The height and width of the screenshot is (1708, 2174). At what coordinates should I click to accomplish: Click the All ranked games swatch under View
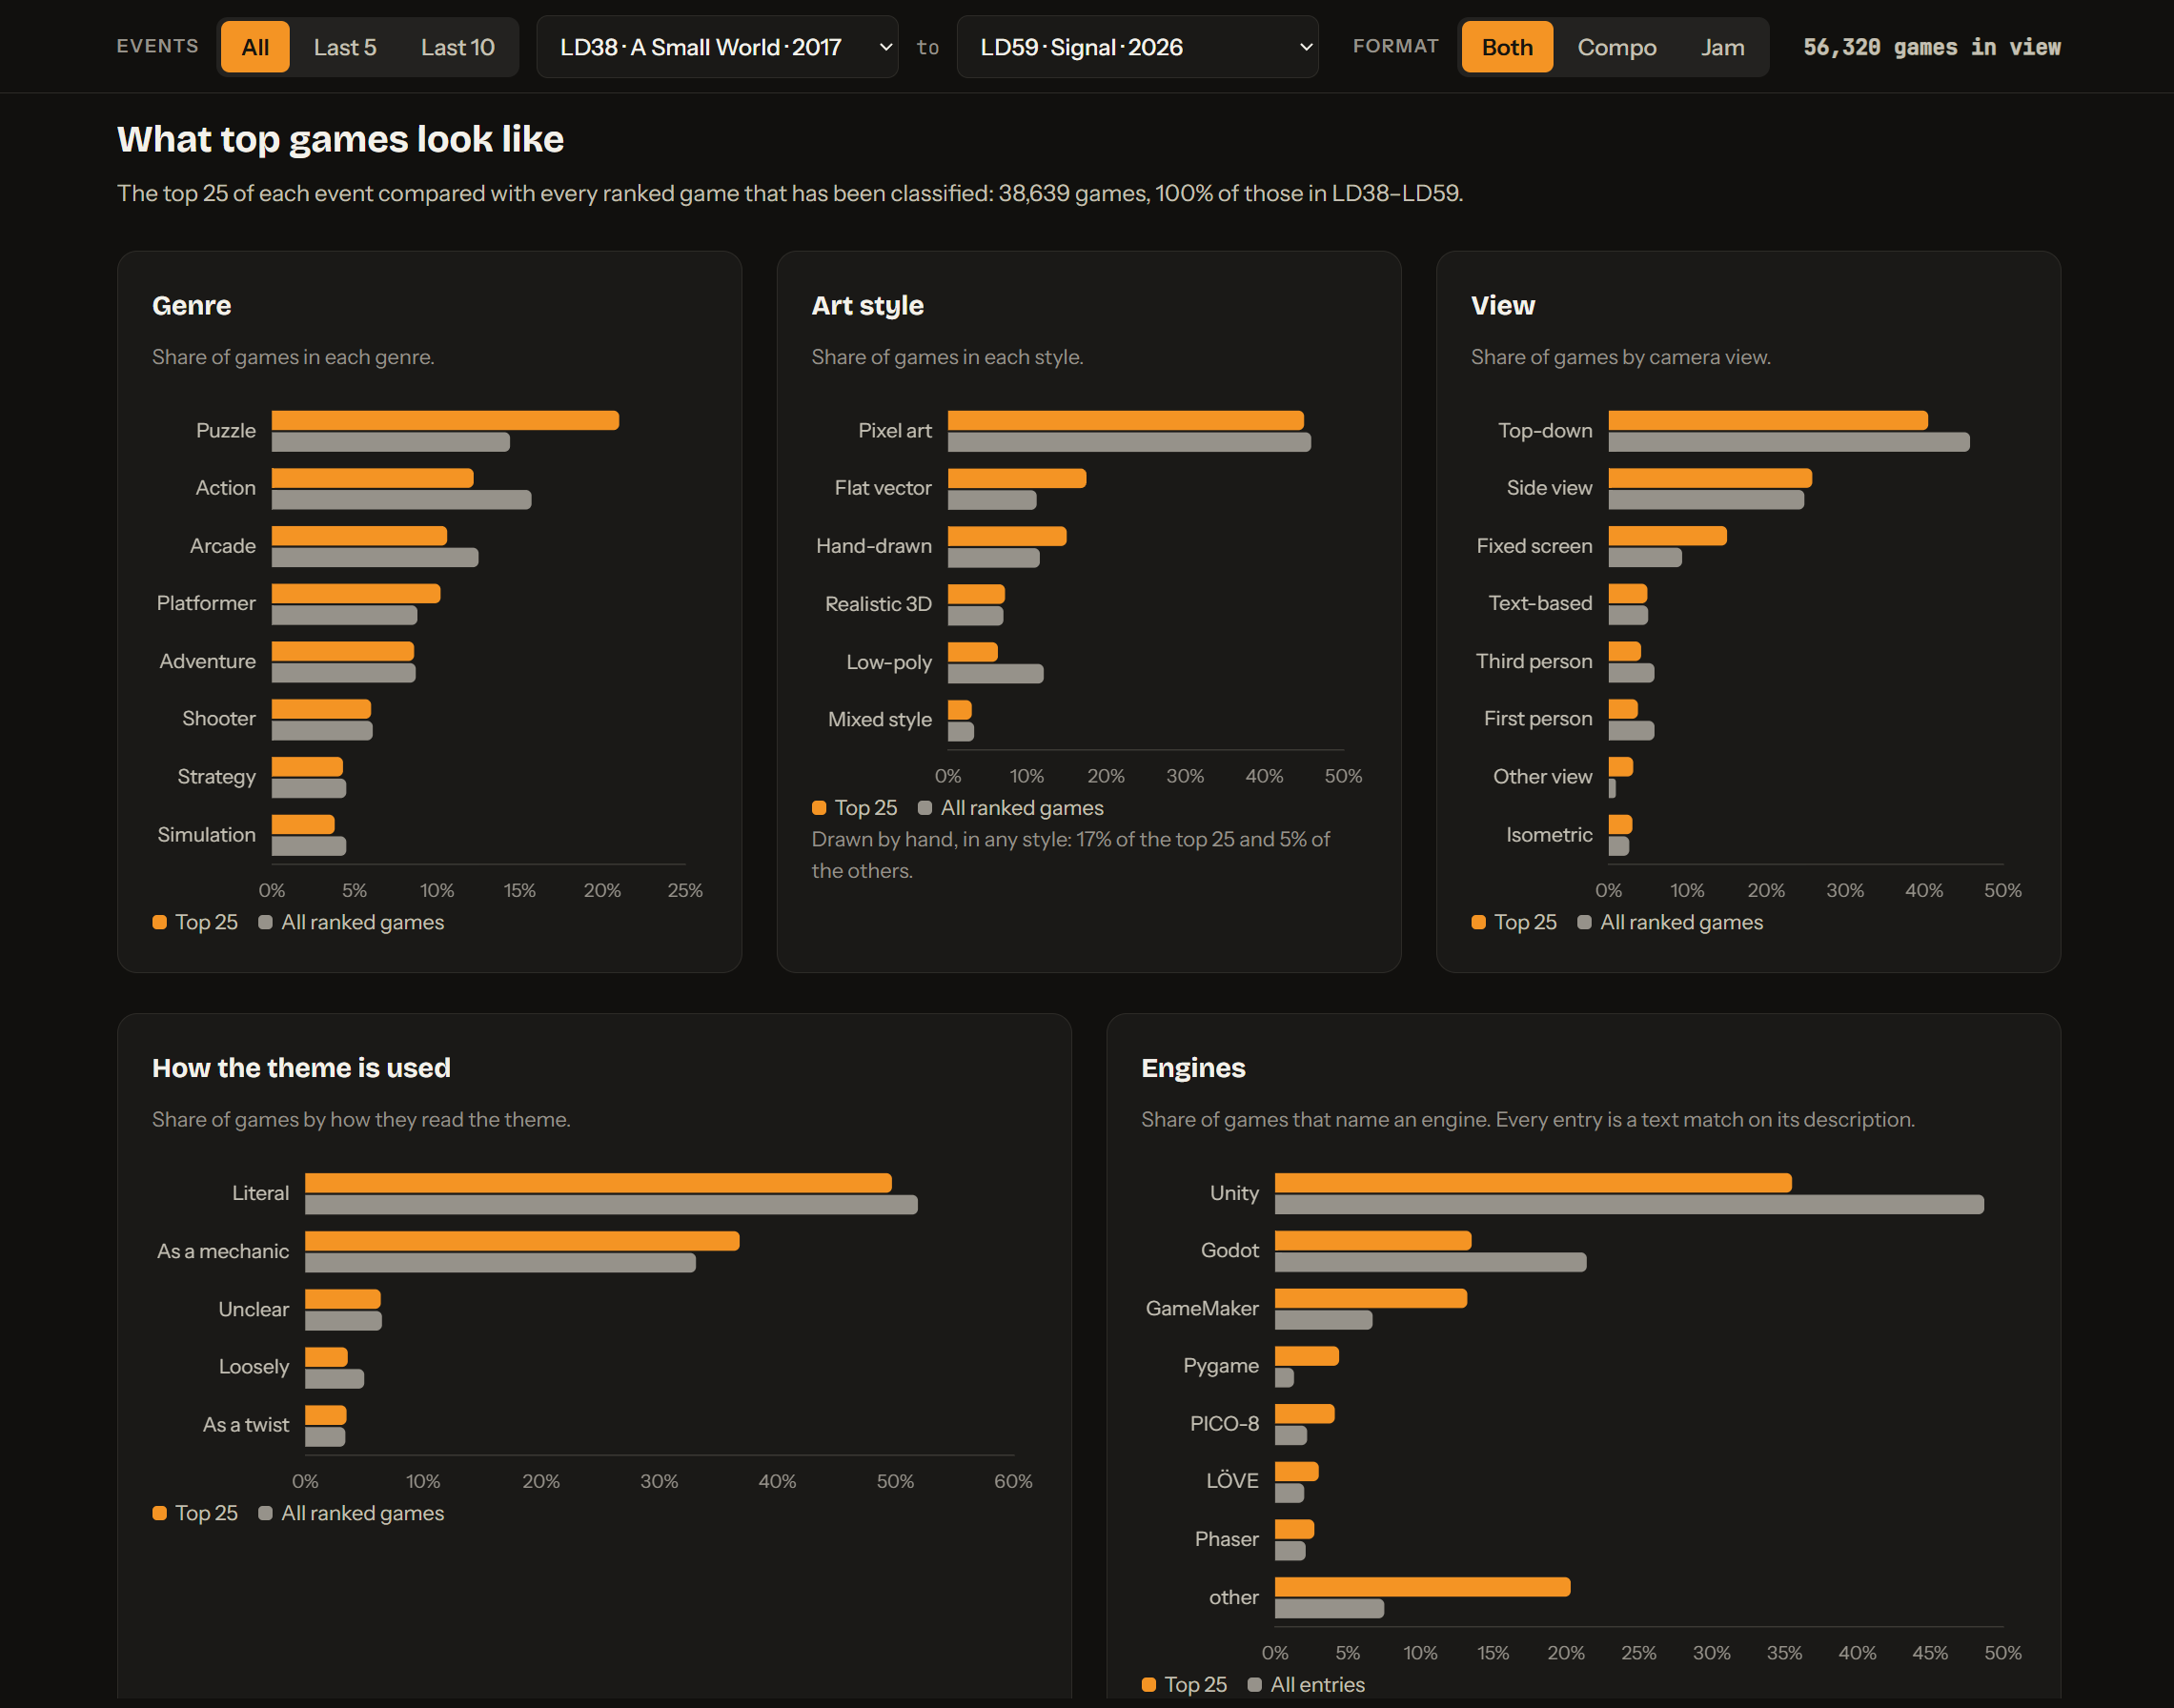[1584, 922]
